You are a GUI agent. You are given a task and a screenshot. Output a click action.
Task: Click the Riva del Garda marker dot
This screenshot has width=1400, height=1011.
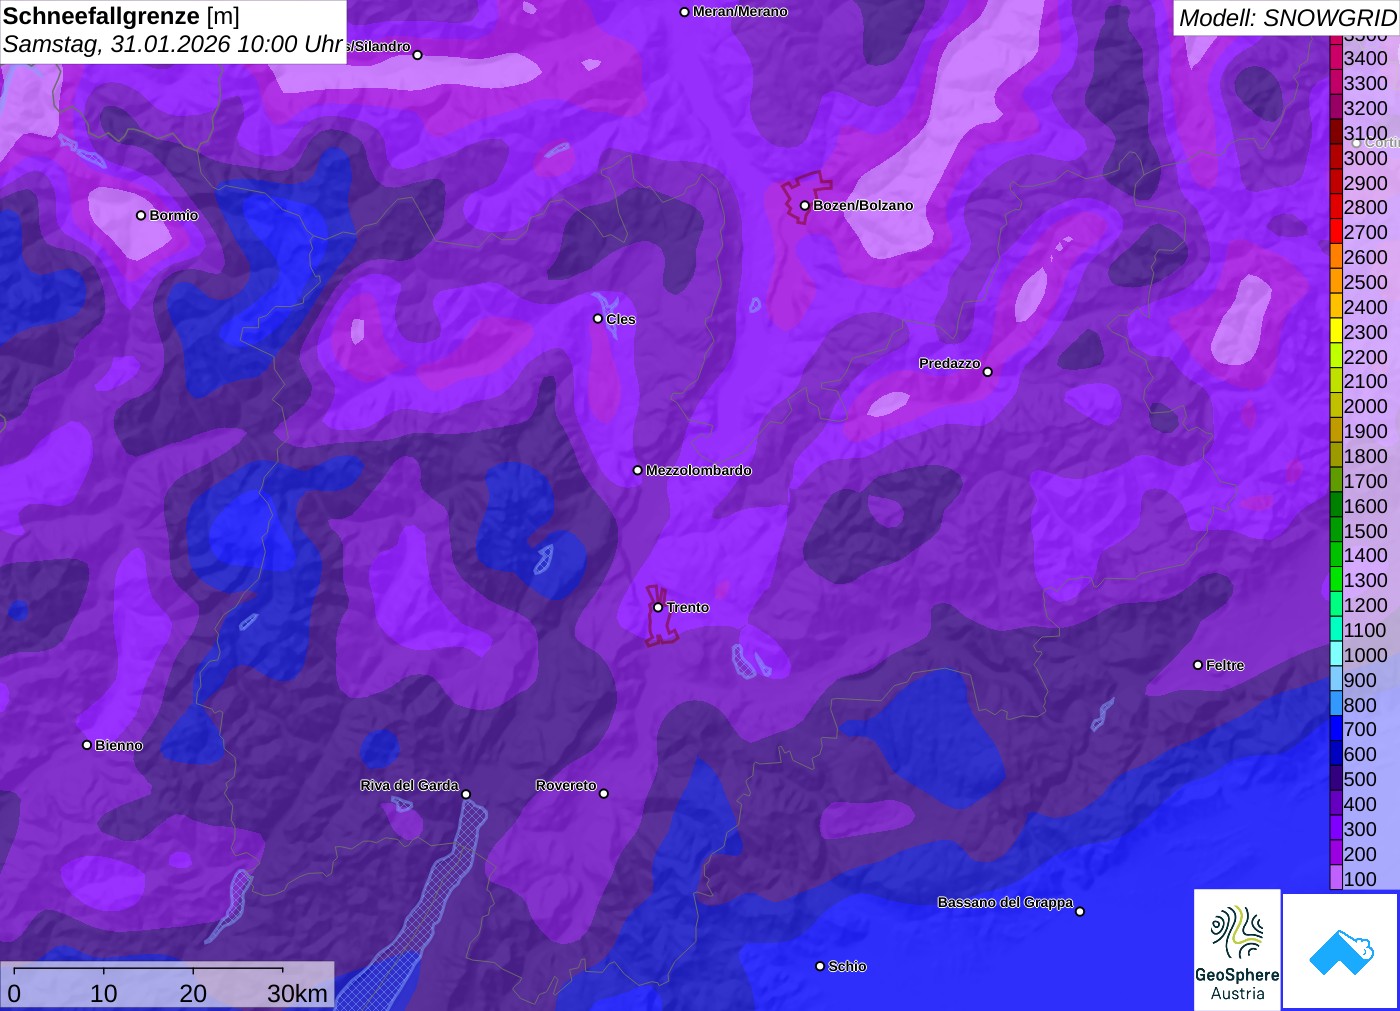466,794
